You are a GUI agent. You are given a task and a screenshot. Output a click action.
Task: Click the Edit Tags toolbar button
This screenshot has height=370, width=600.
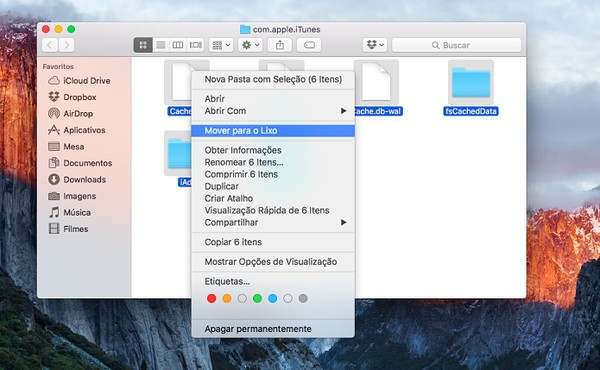(x=309, y=45)
